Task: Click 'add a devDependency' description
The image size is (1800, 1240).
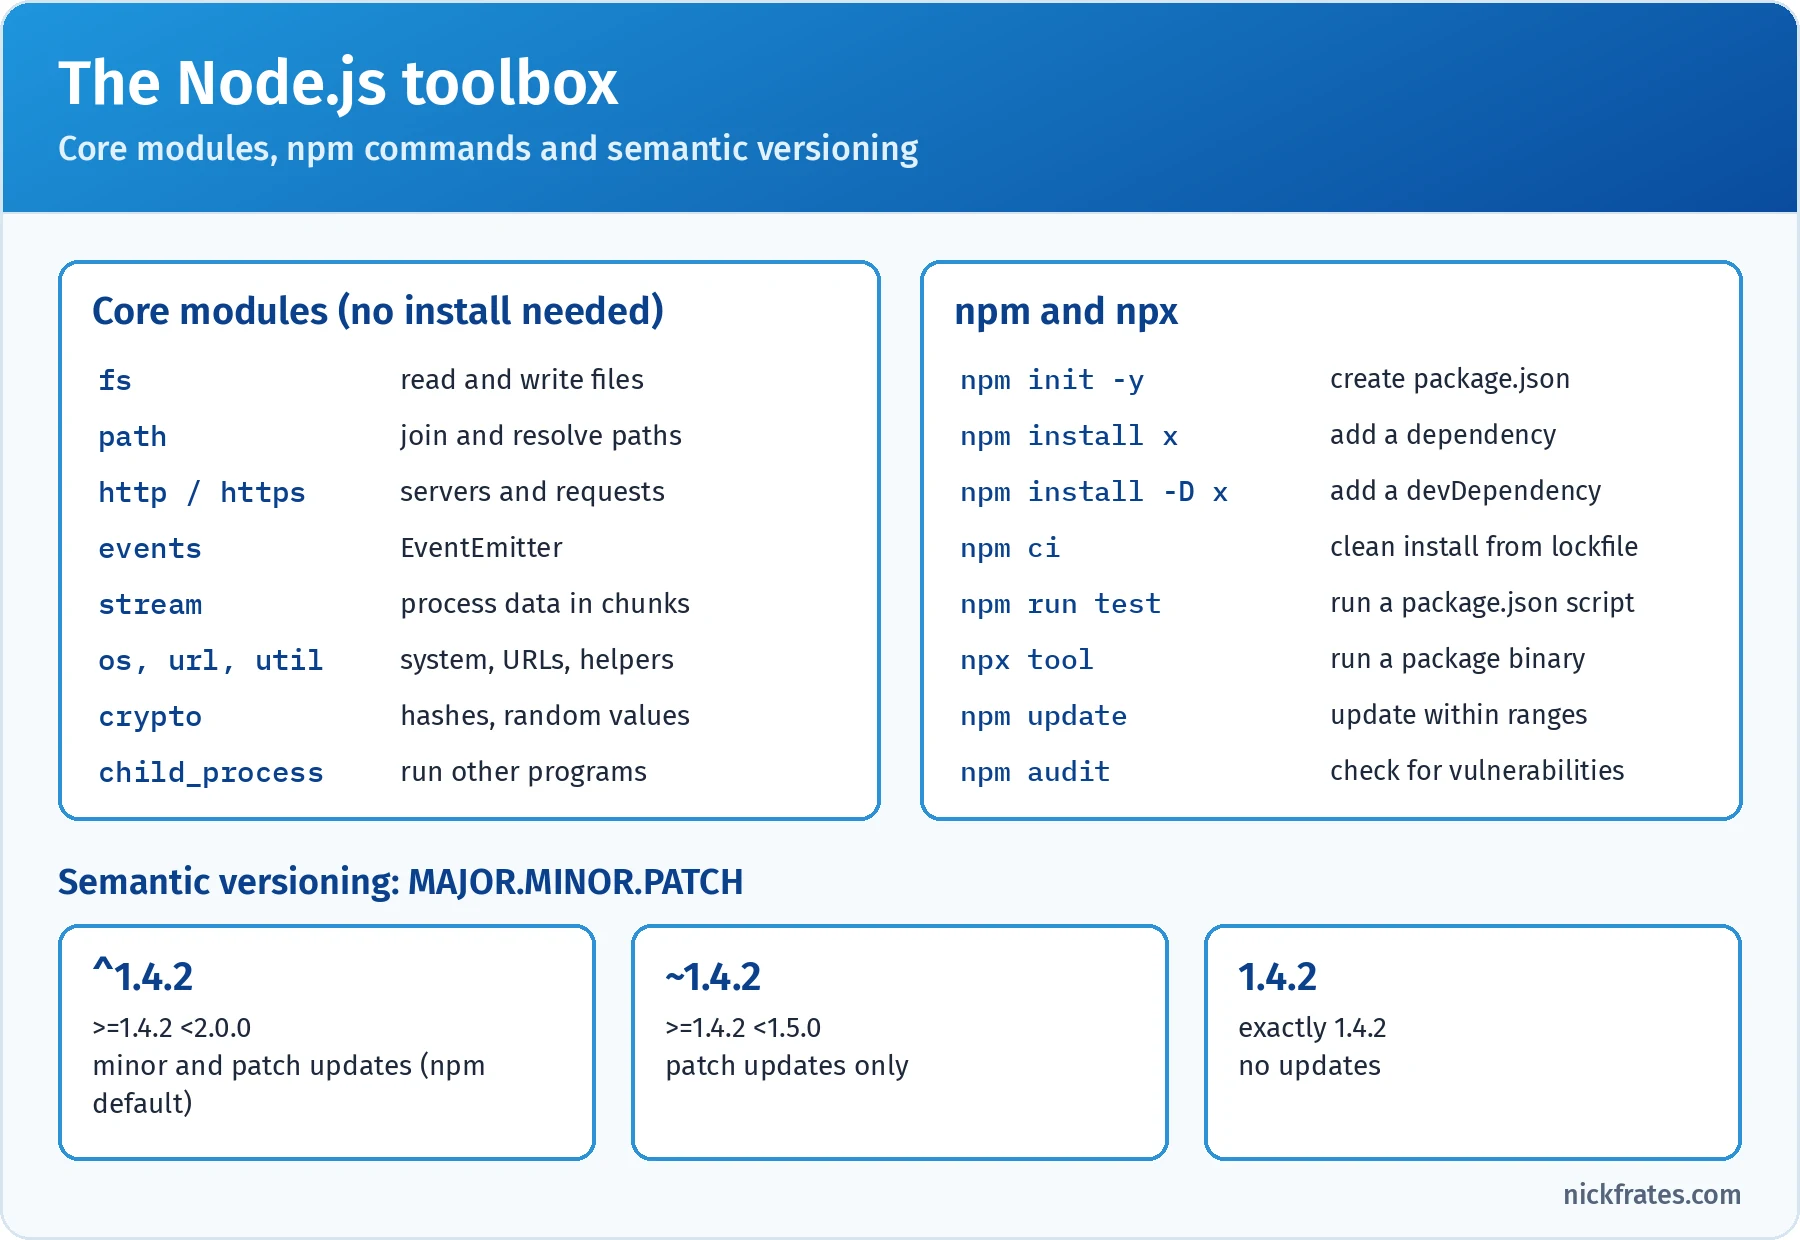Action: (x=1466, y=491)
